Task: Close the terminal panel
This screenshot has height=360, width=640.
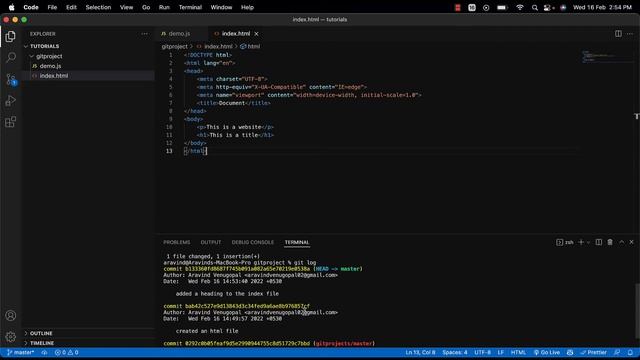Action: 631,242
